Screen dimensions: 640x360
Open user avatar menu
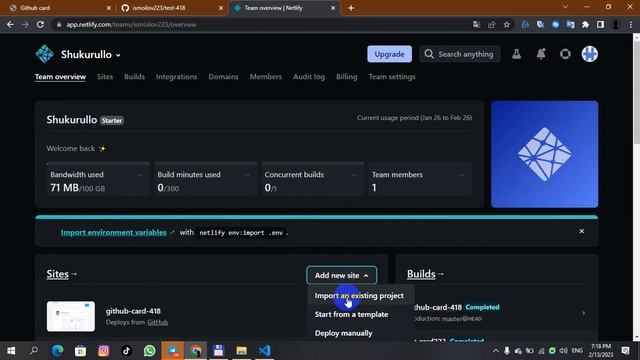pos(589,54)
